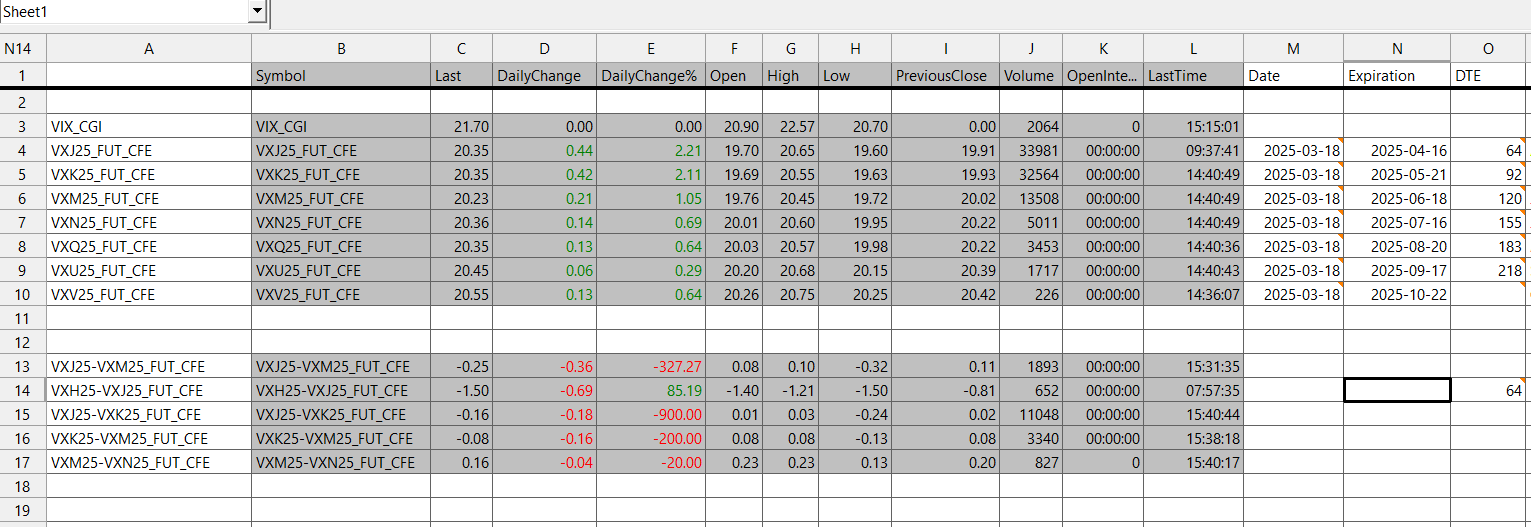Click daily change 0.44 for VXJ25
The image size is (1531, 527).
tap(545, 151)
